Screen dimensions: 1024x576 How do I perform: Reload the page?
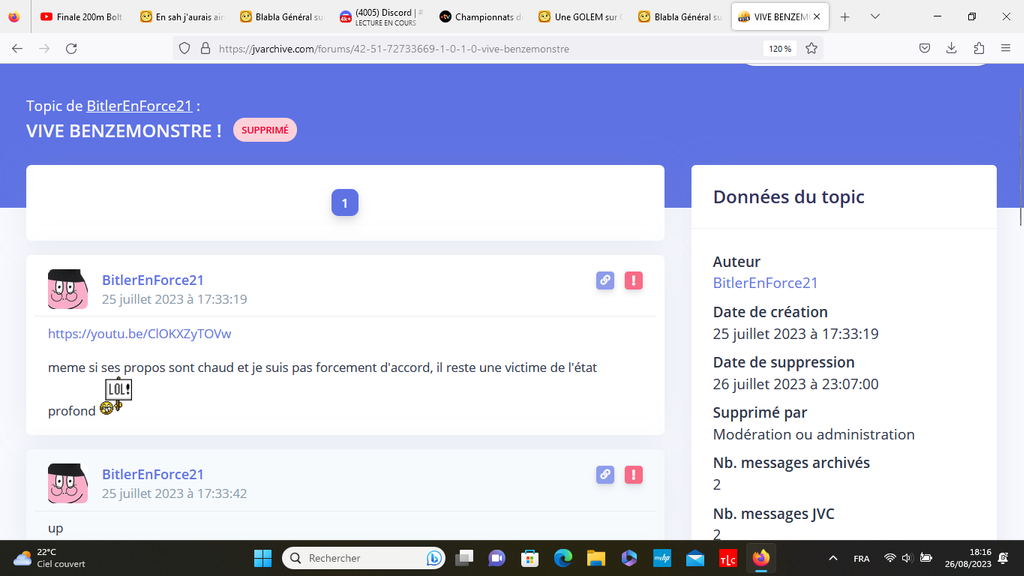tap(71, 48)
